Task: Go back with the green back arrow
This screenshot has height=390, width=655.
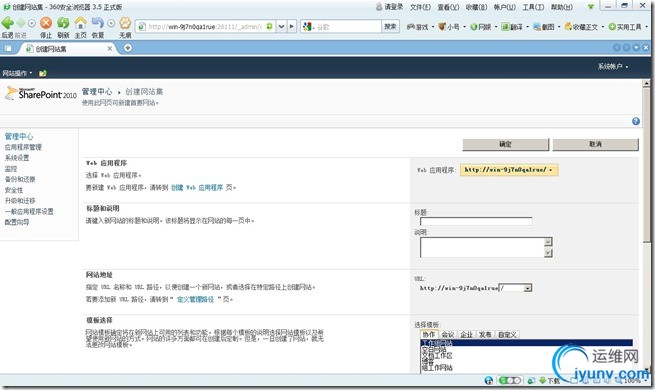Action: coord(8,23)
